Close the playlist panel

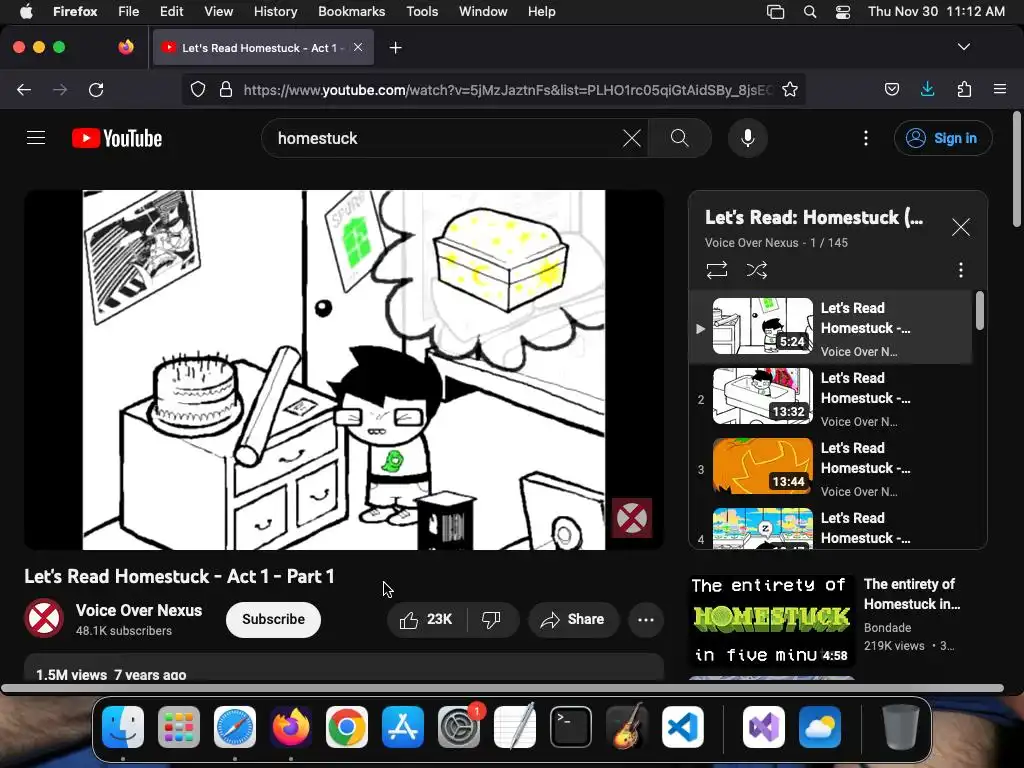[961, 227]
